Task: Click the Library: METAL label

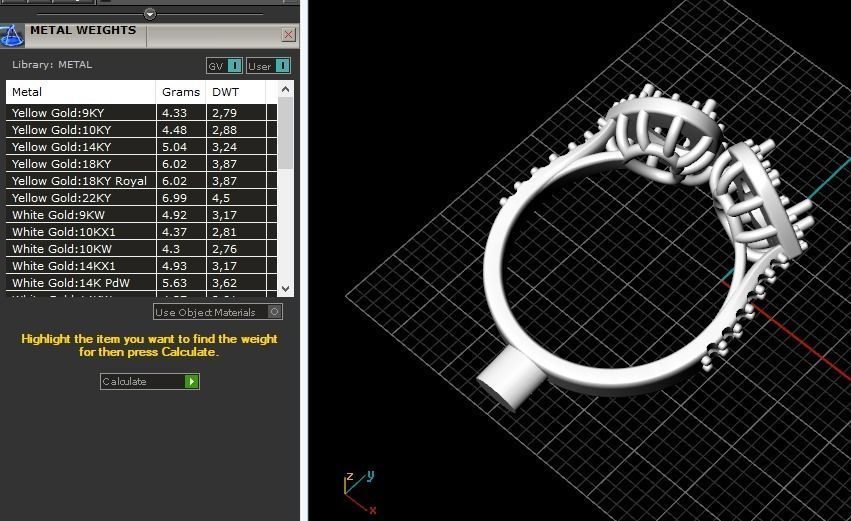Action: (x=52, y=65)
